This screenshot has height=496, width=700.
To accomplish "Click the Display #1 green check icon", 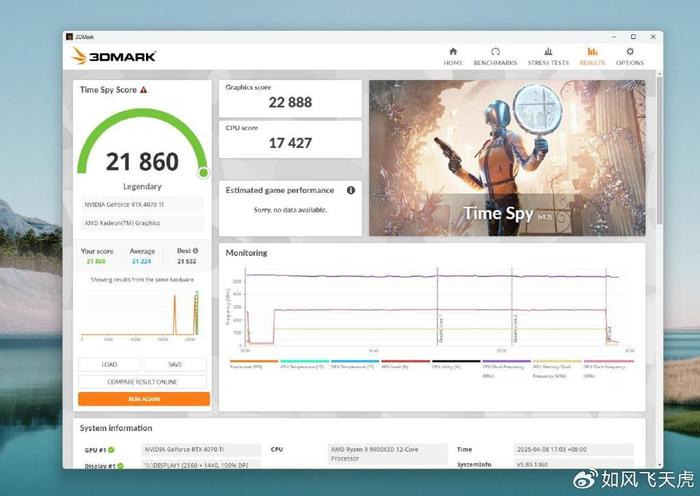I will point(121,466).
